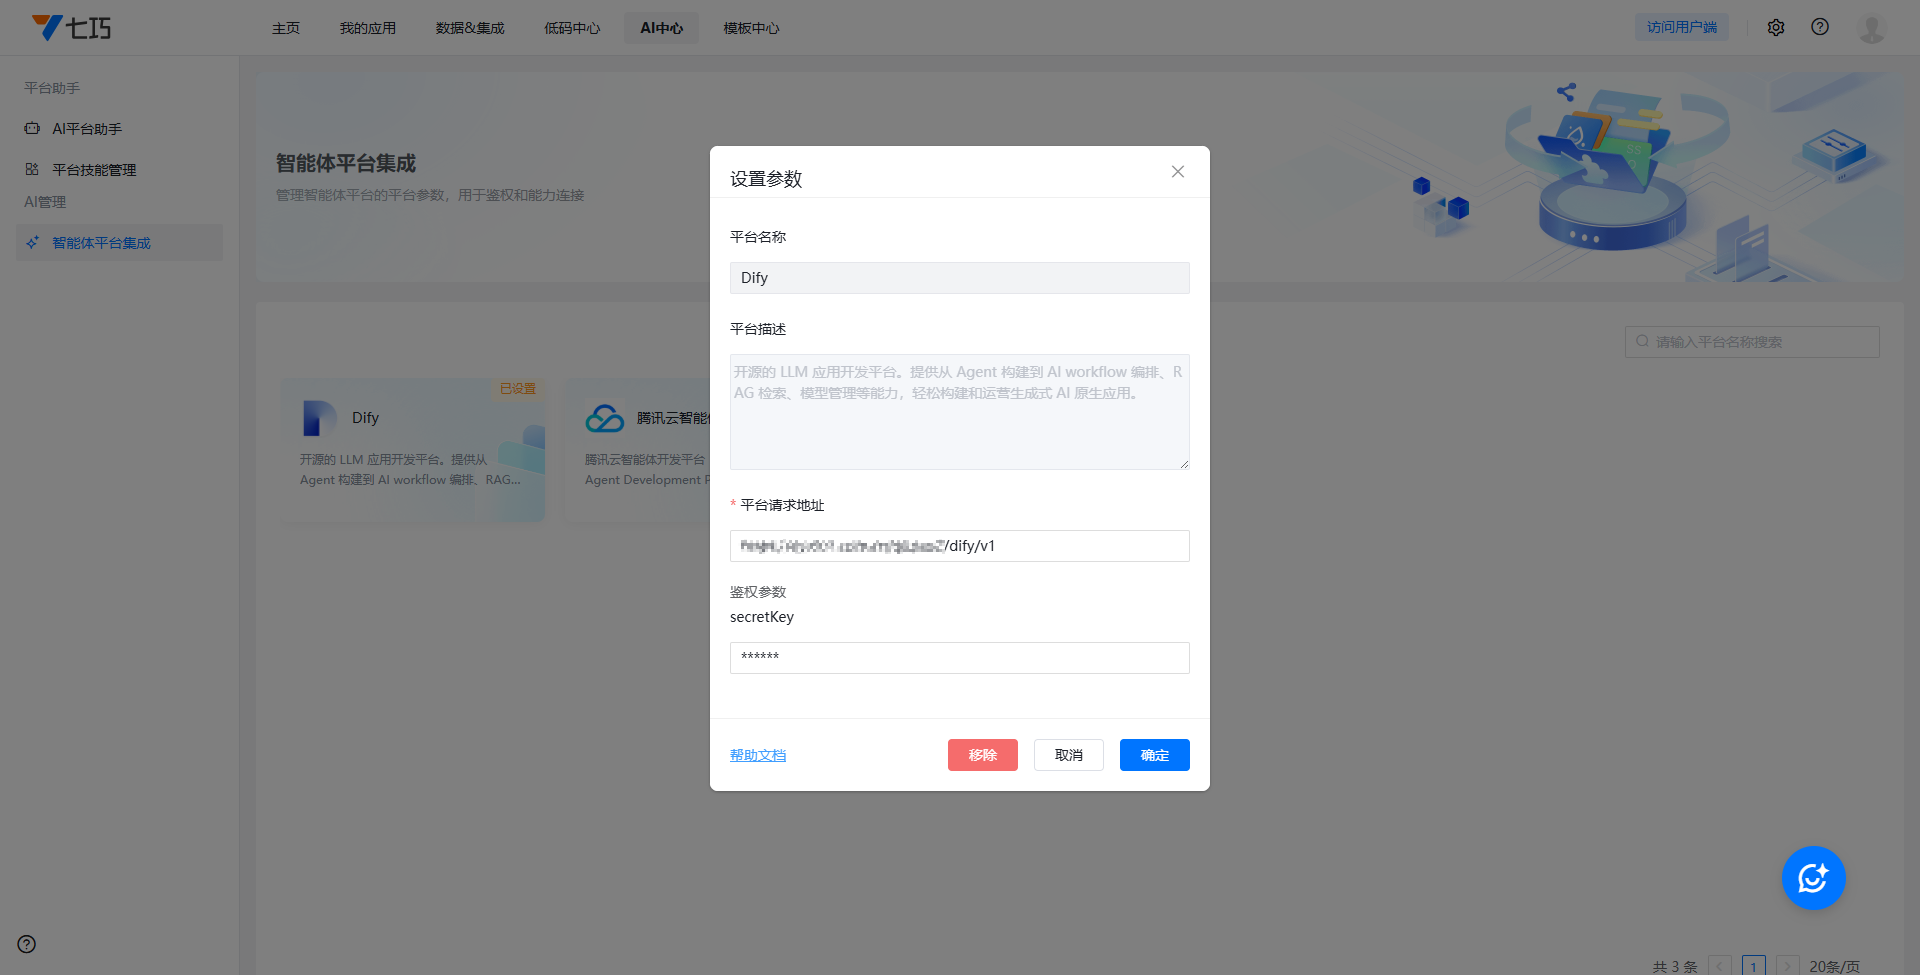Go to 数据&集成 in top navigation
Image resolution: width=1920 pixels, height=975 pixels.
470,28
